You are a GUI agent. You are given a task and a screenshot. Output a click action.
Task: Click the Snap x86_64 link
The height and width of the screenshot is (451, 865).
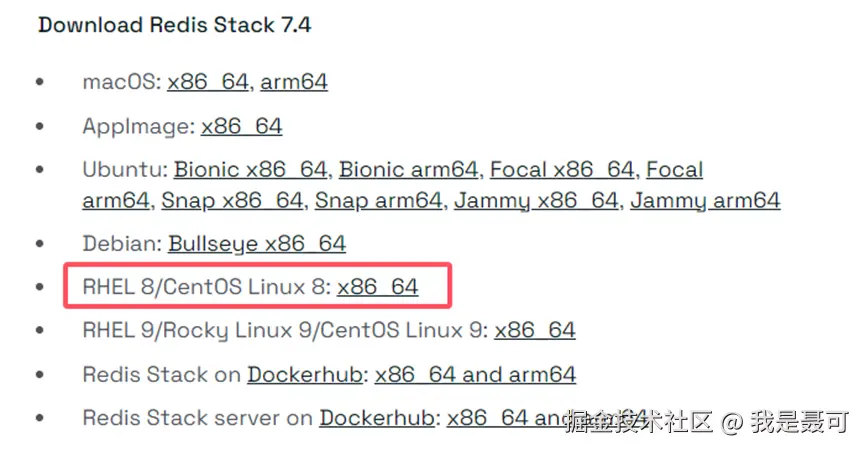(x=231, y=200)
